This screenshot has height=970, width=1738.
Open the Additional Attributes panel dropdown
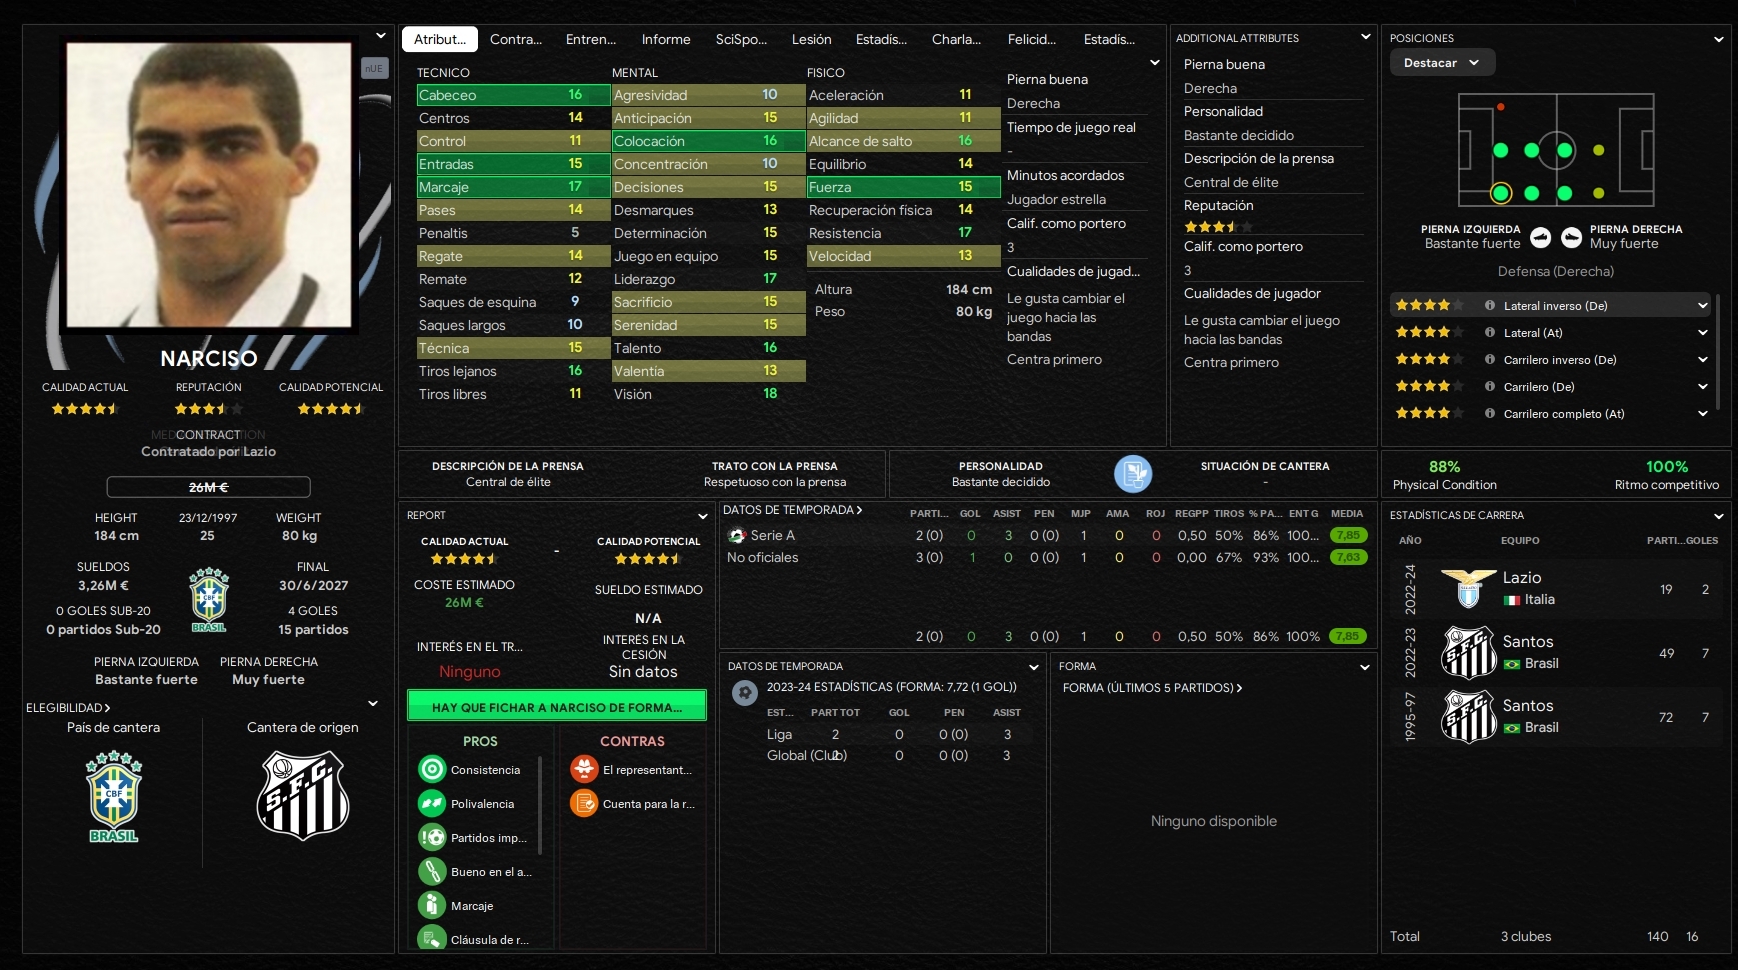click(1365, 37)
